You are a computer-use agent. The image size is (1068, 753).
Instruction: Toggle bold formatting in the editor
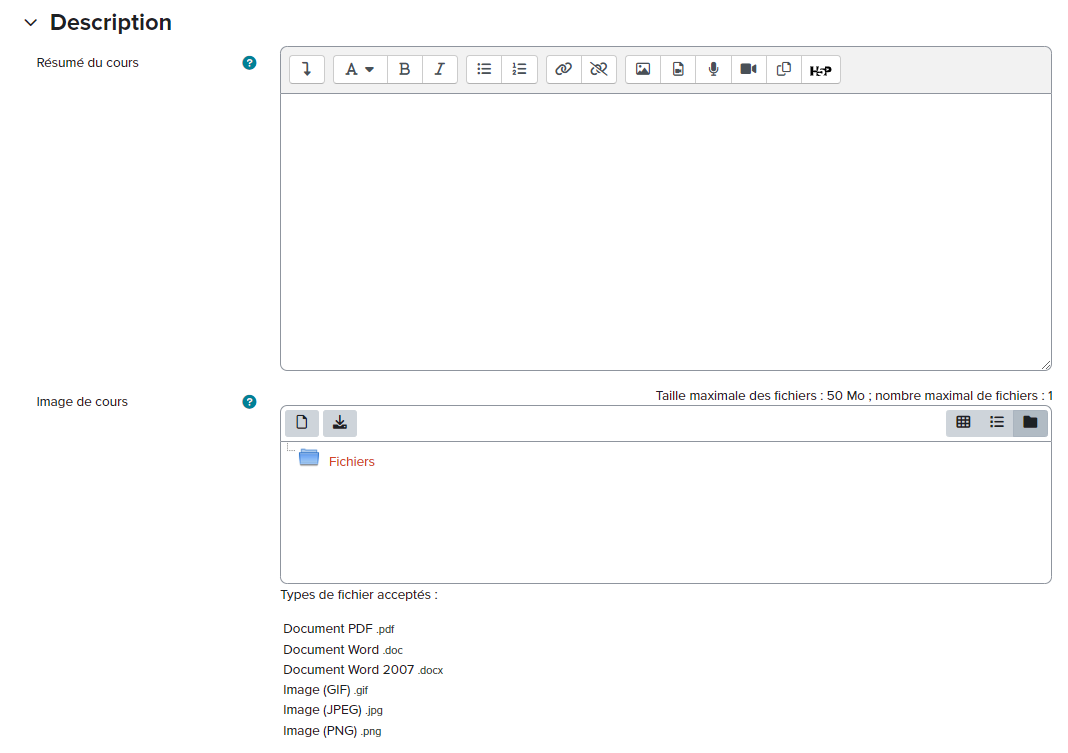click(x=404, y=70)
